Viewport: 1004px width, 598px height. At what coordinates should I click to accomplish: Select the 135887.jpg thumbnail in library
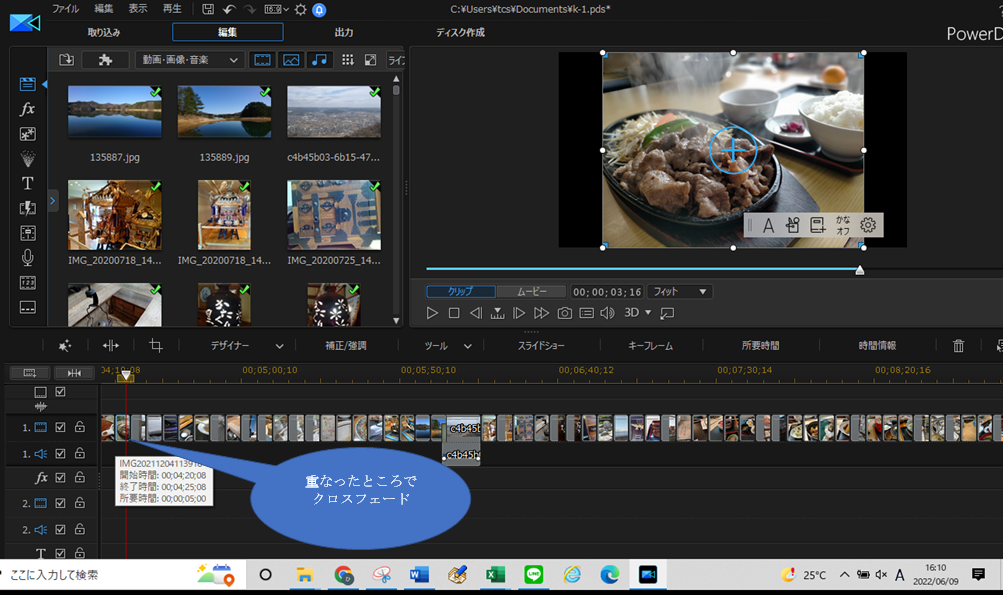tap(114, 112)
